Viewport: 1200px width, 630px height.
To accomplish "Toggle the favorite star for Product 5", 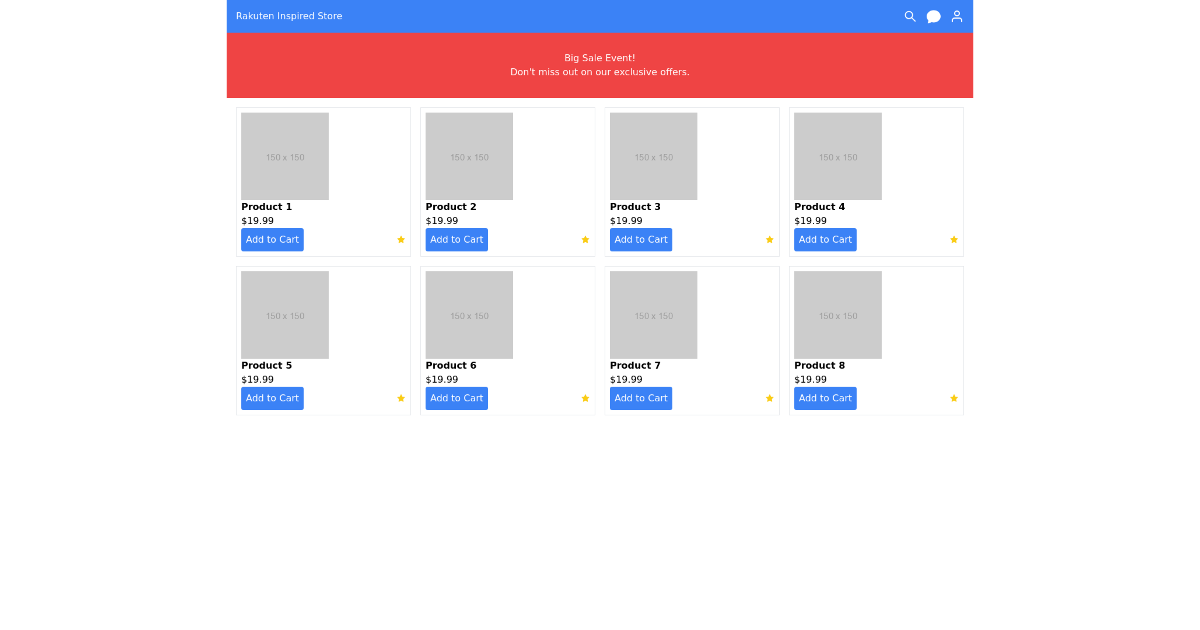I will pyautogui.click(x=401, y=398).
